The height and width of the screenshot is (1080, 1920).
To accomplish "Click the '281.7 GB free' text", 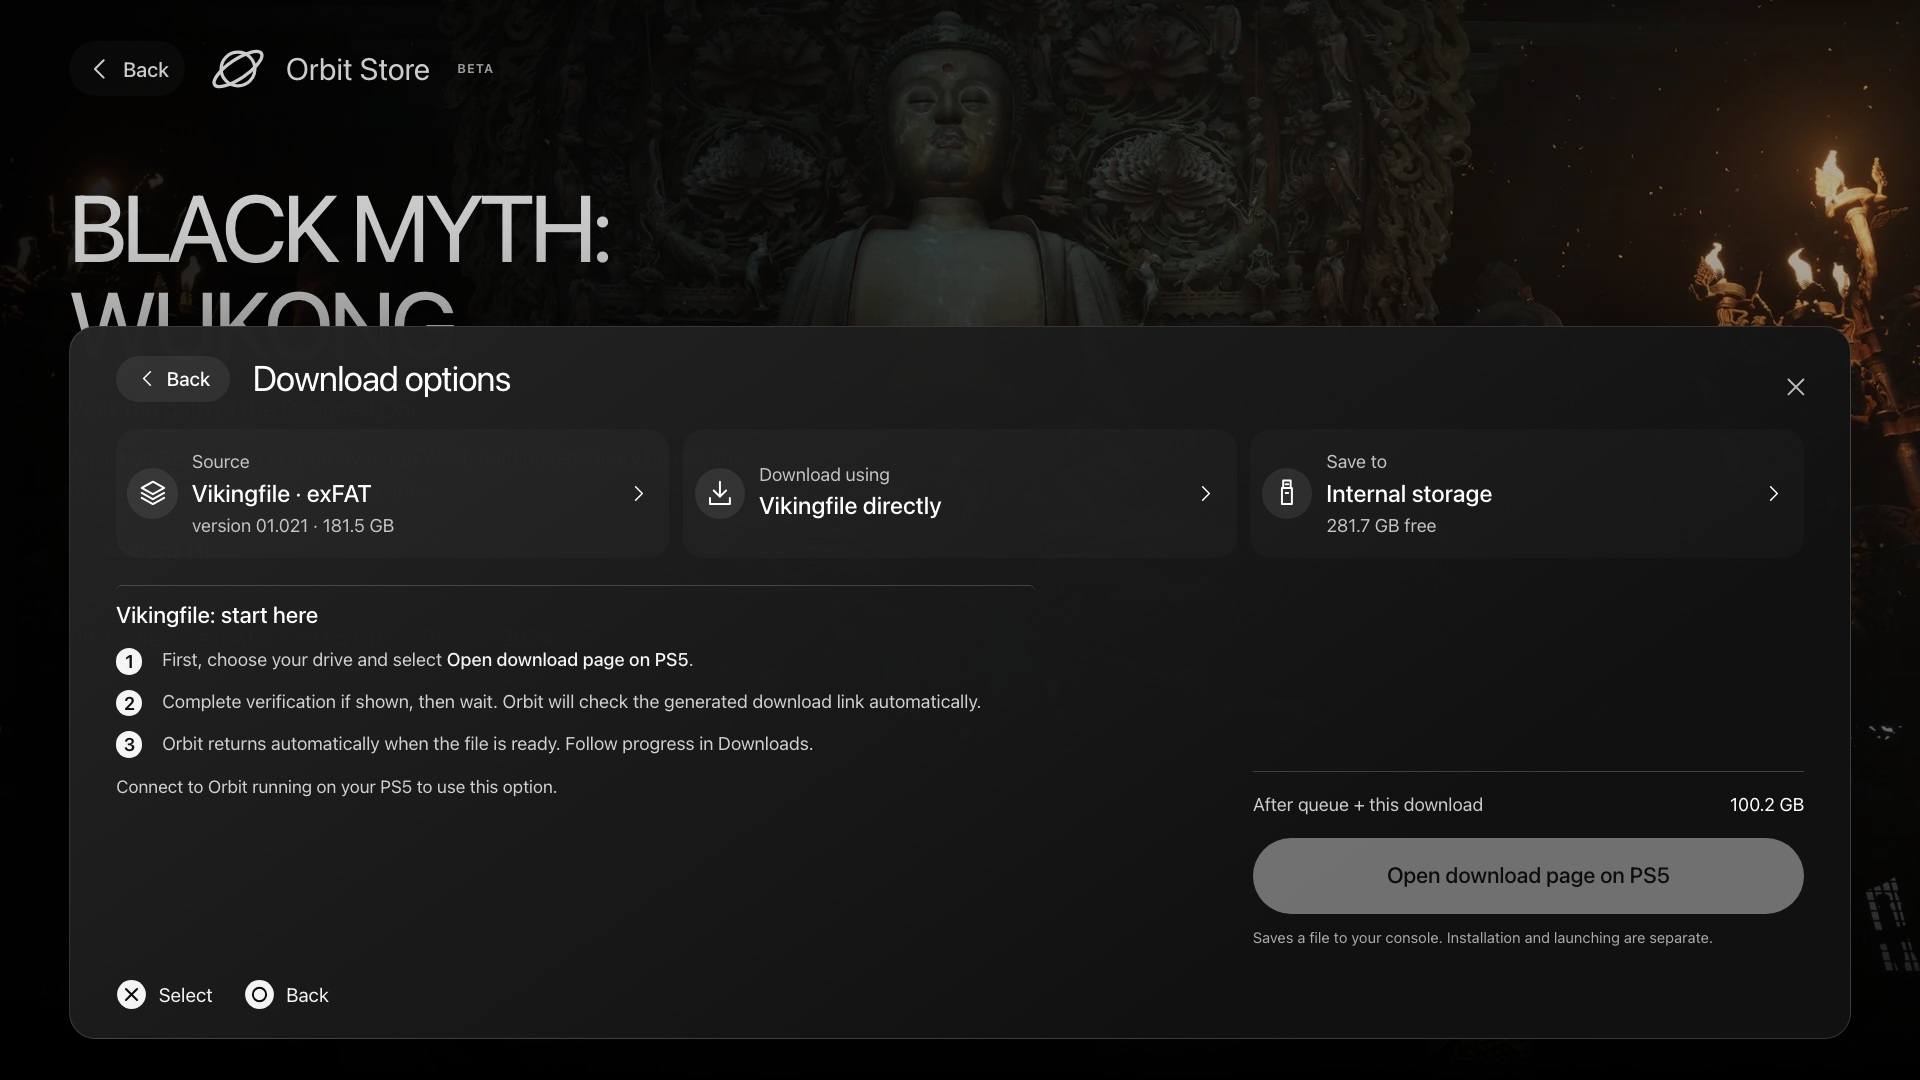I will [x=1381, y=526].
